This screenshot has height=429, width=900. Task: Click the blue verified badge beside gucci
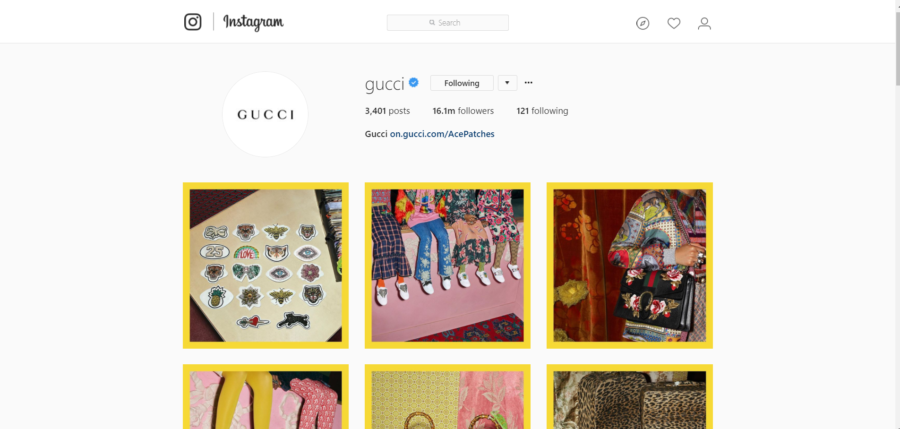point(414,83)
